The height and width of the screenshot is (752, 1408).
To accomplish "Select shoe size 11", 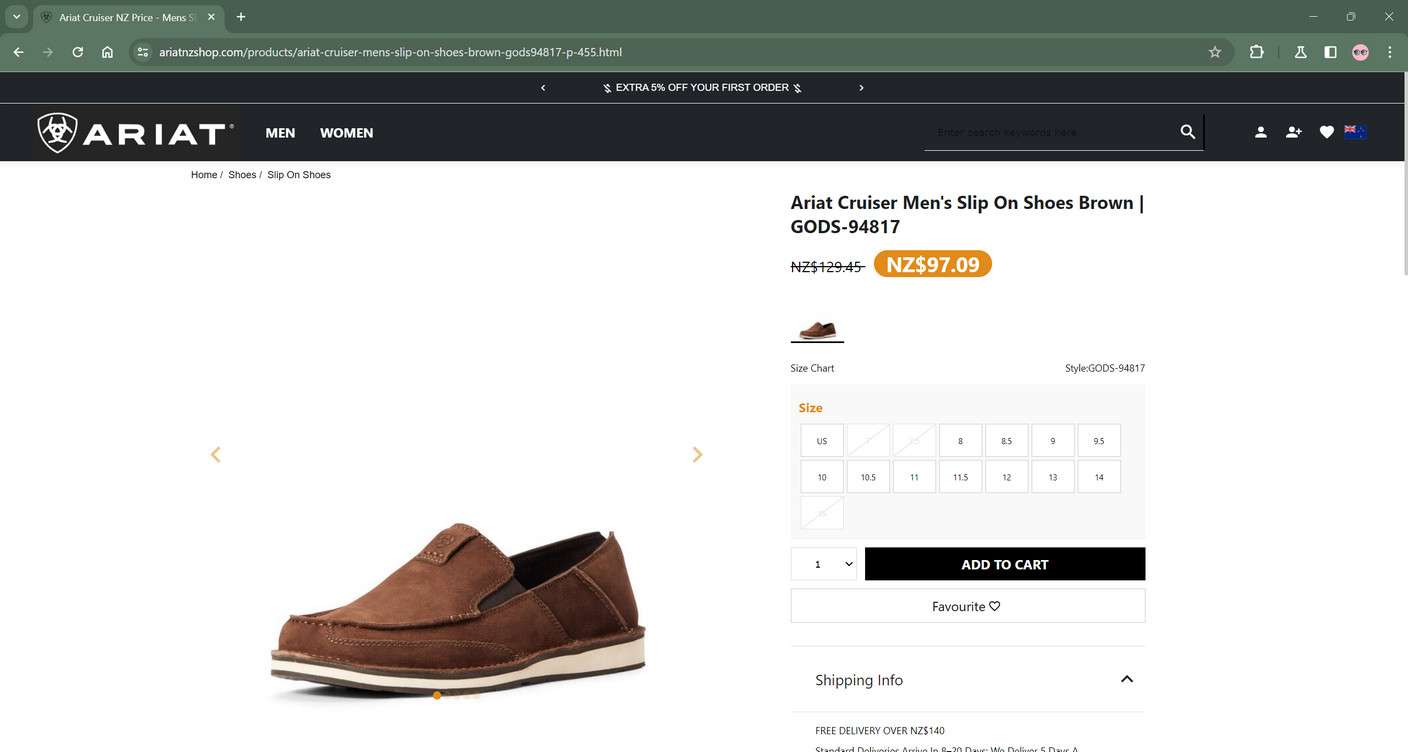I will pos(914,477).
